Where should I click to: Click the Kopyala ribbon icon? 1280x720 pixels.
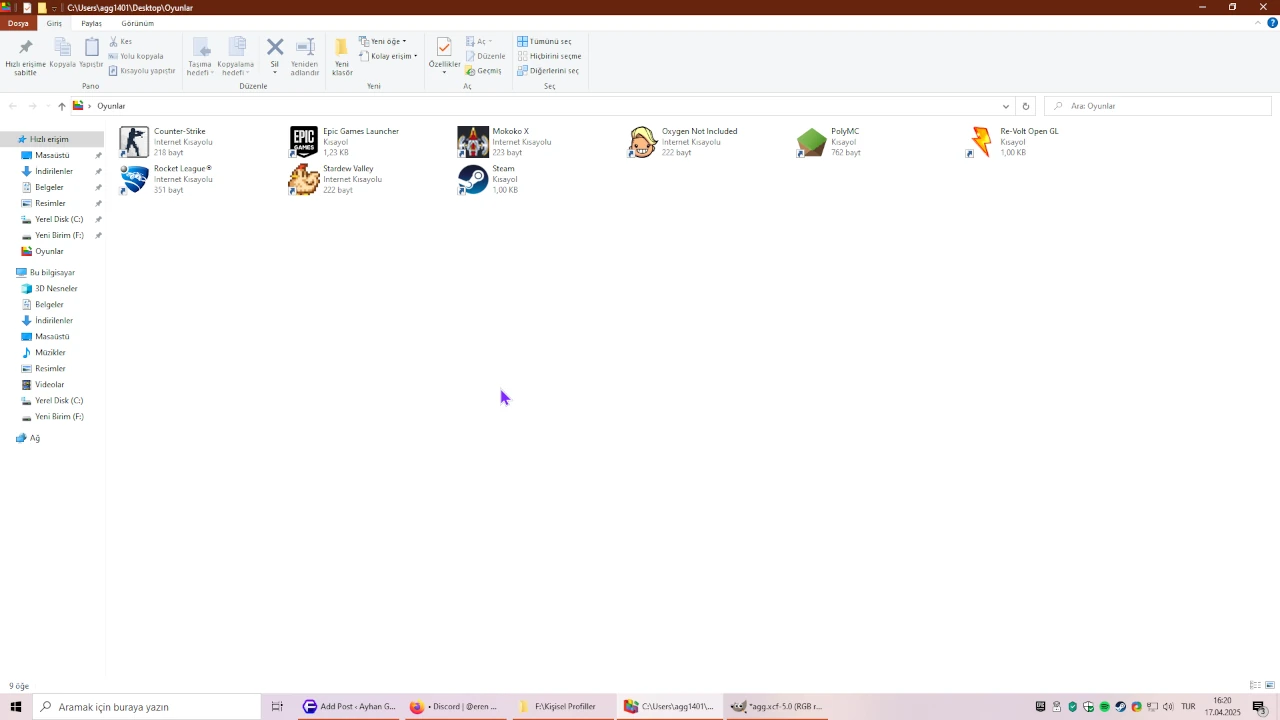click(62, 47)
